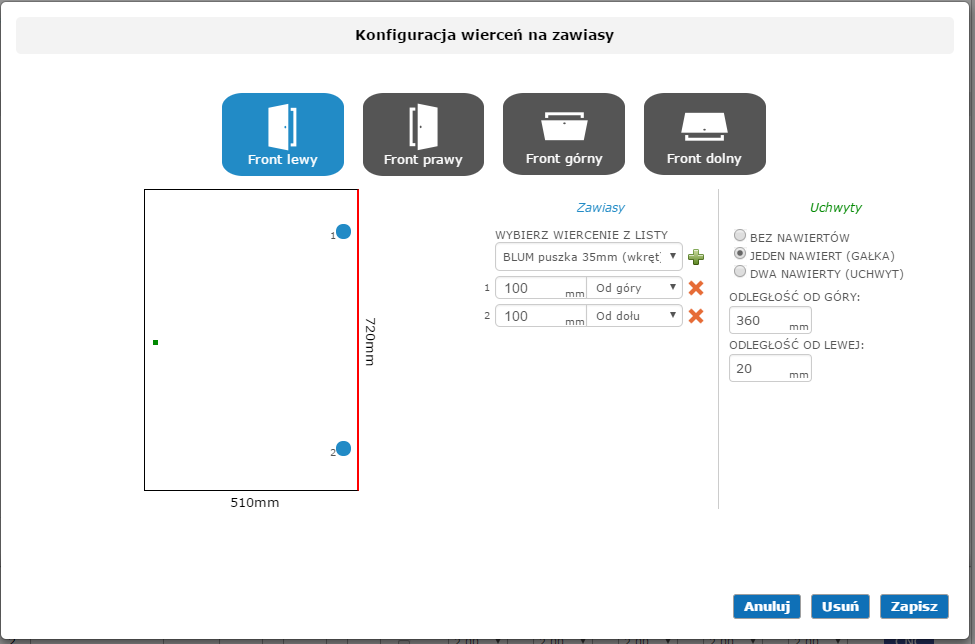
Task: Select Jeden nawiert (gałka) radio option
Action: (740, 254)
